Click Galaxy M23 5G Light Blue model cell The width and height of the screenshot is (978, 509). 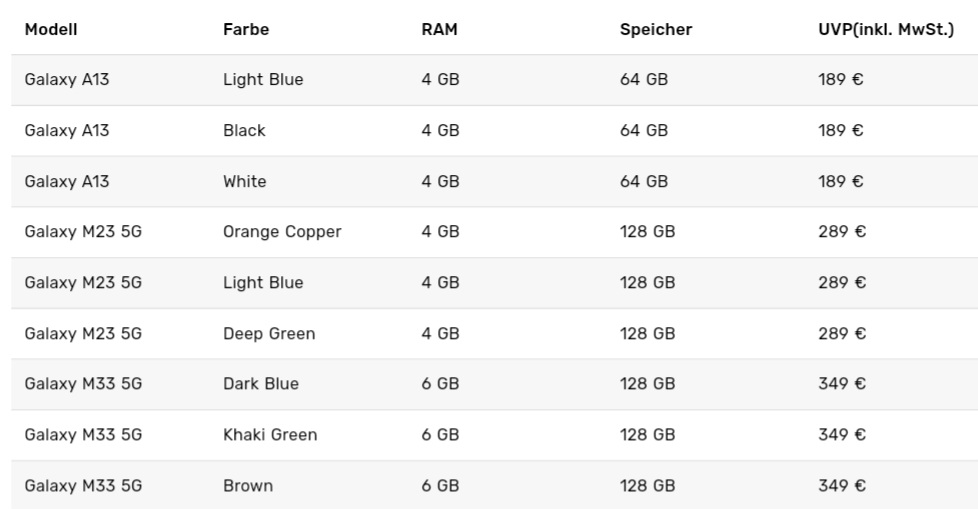click(x=83, y=283)
